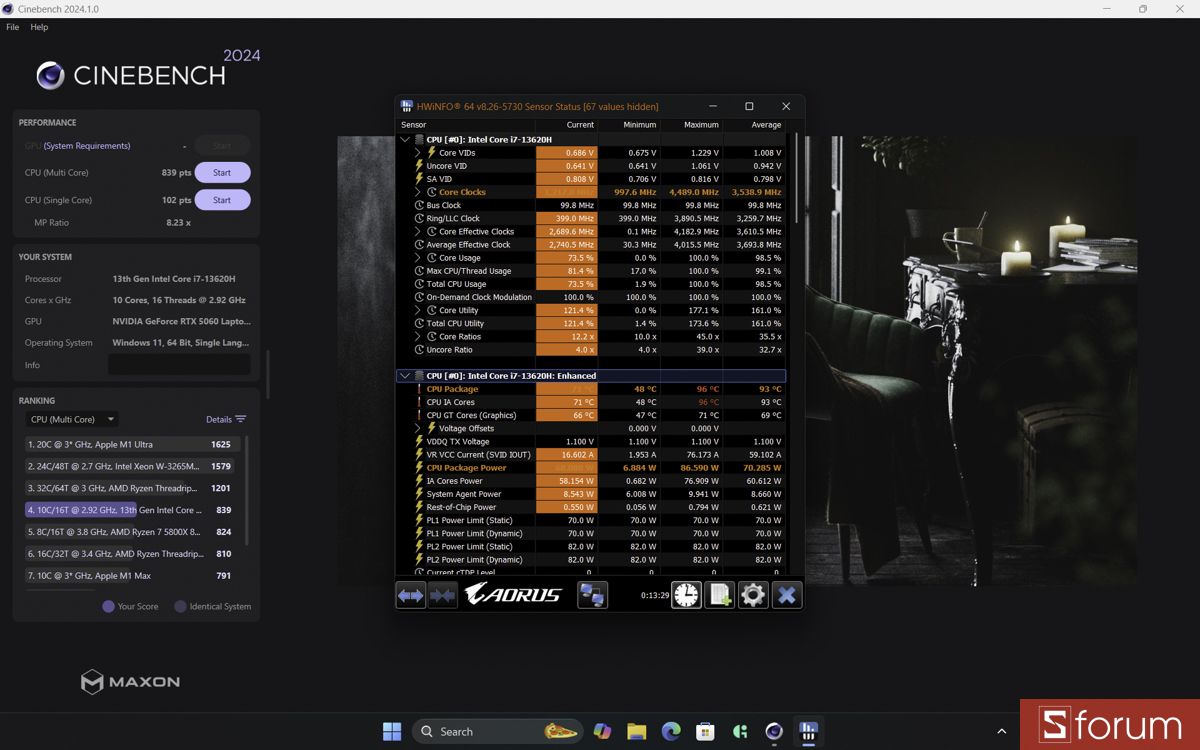Click the clock icon in HWiNFO toolbar
Image resolution: width=1200 pixels, height=750 pixels.
tap(687, 594)
